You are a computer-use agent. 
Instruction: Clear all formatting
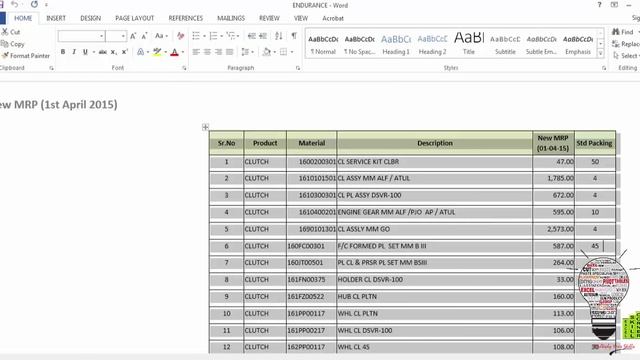pos(180,36)
